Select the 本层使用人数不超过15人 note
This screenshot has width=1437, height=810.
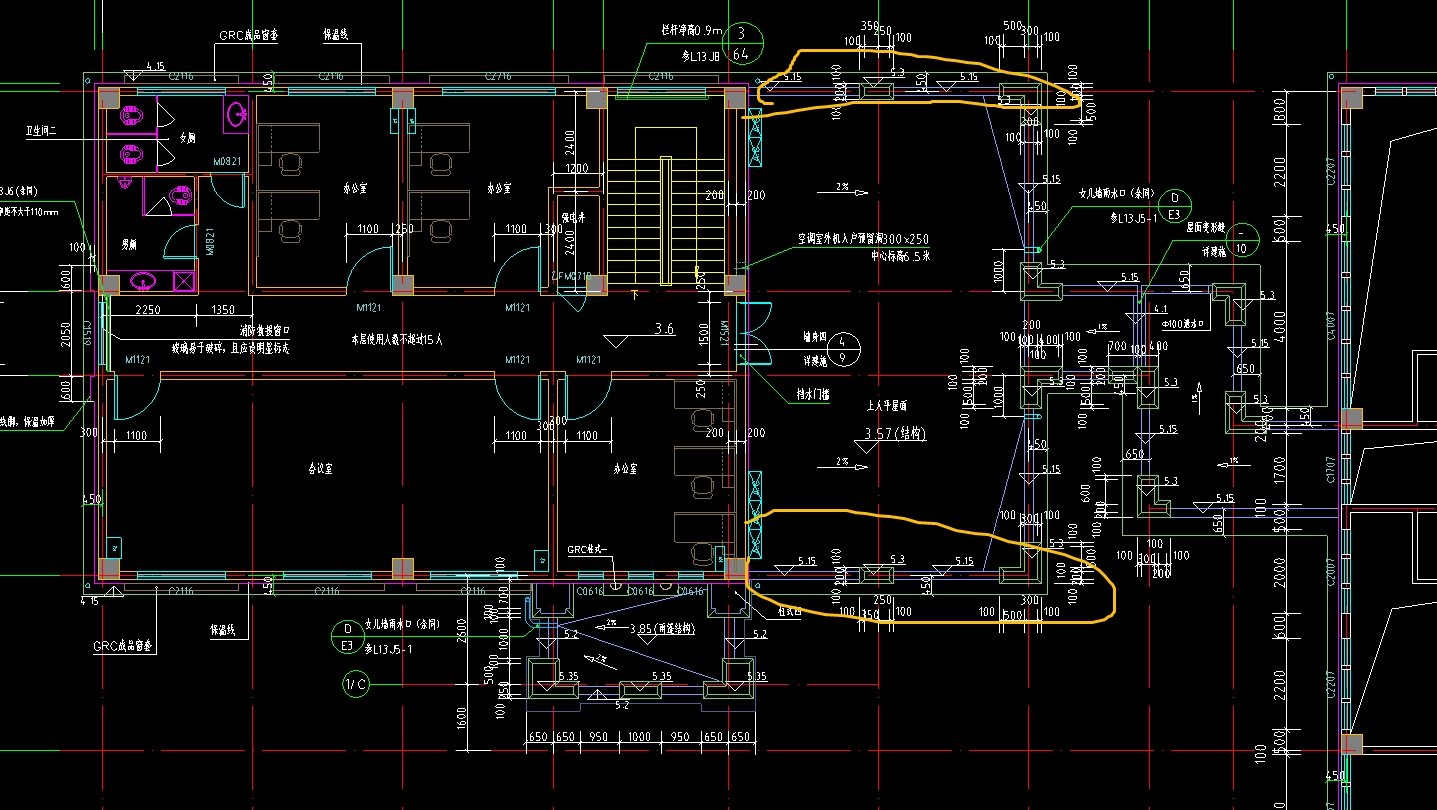tap(396, 340)
